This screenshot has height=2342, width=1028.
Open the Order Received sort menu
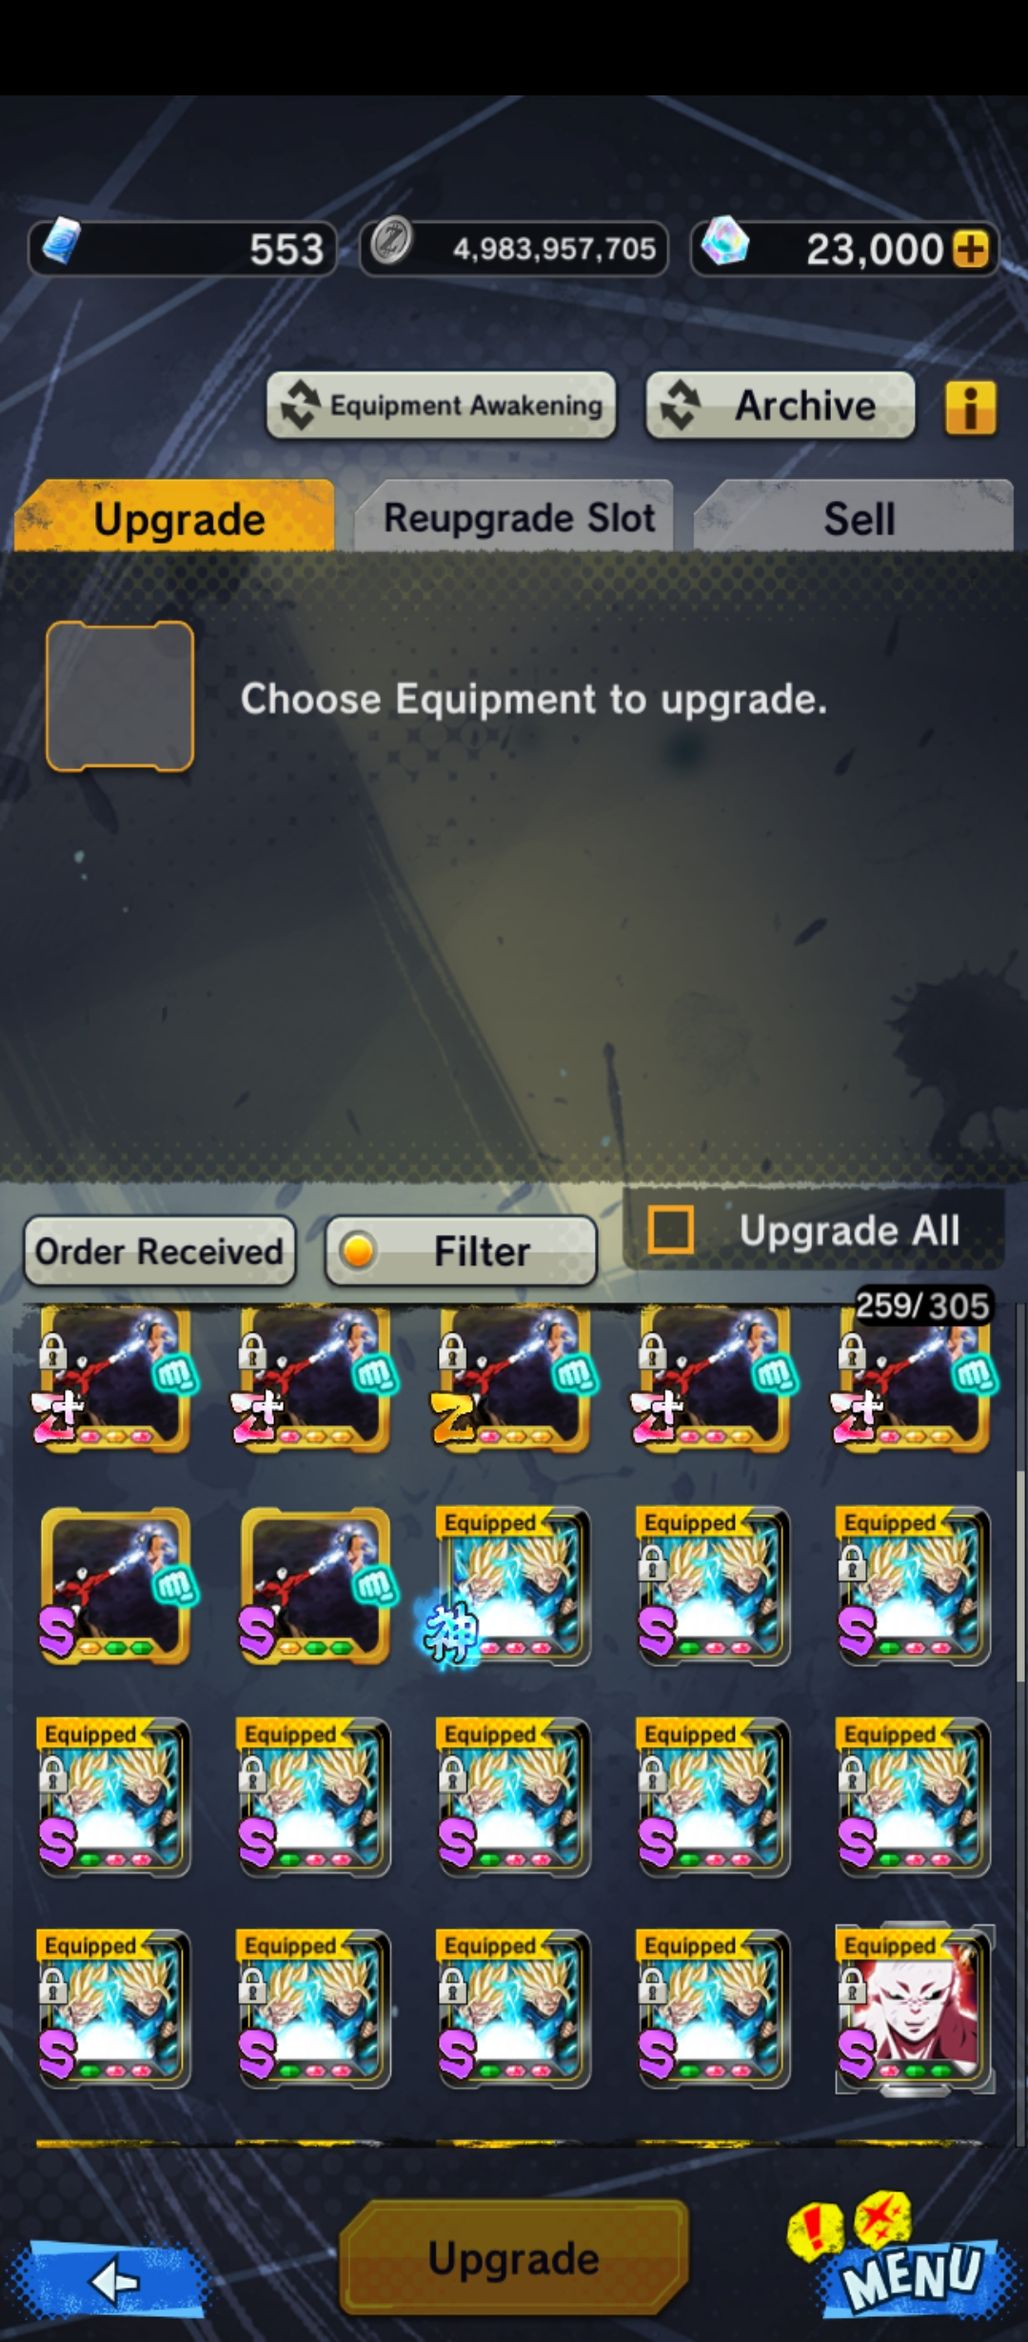160,1251
